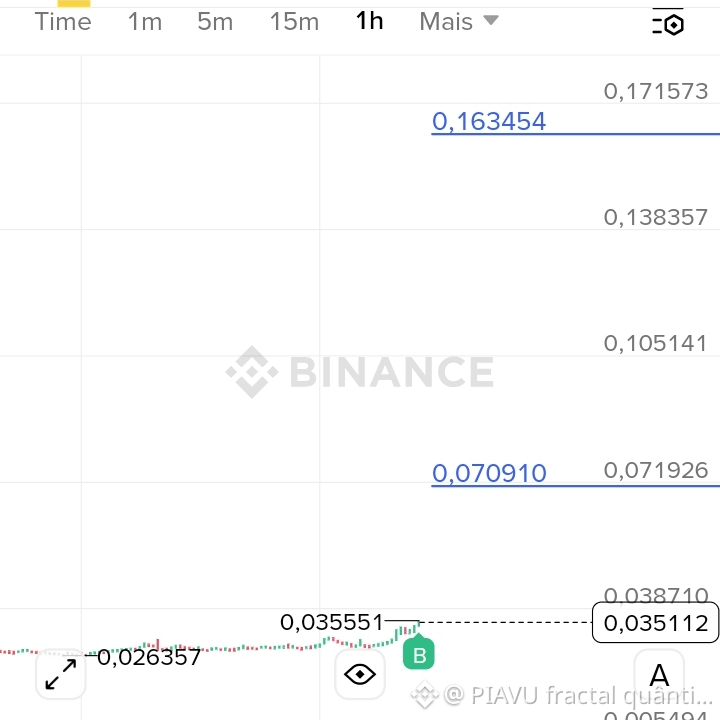Click the blue 0,163454 price line label
Screen dimensions: 720x720
pyautogui.click(x=489, y=122)
